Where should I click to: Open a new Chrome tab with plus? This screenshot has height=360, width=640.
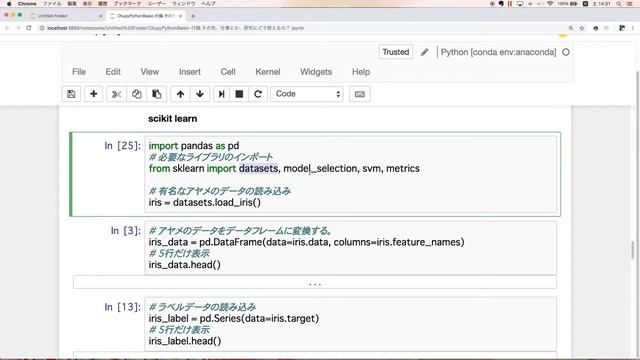(x=193, y=16)
